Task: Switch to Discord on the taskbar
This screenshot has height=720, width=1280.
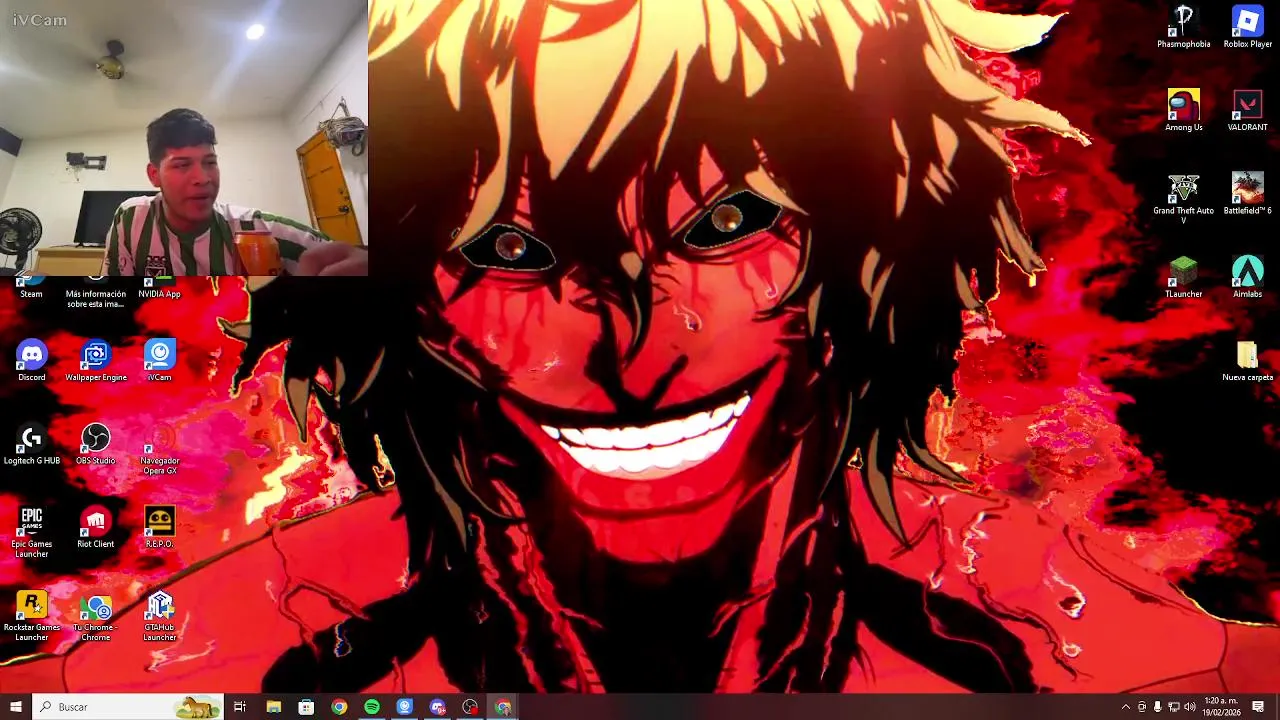Action: [438, 707]
